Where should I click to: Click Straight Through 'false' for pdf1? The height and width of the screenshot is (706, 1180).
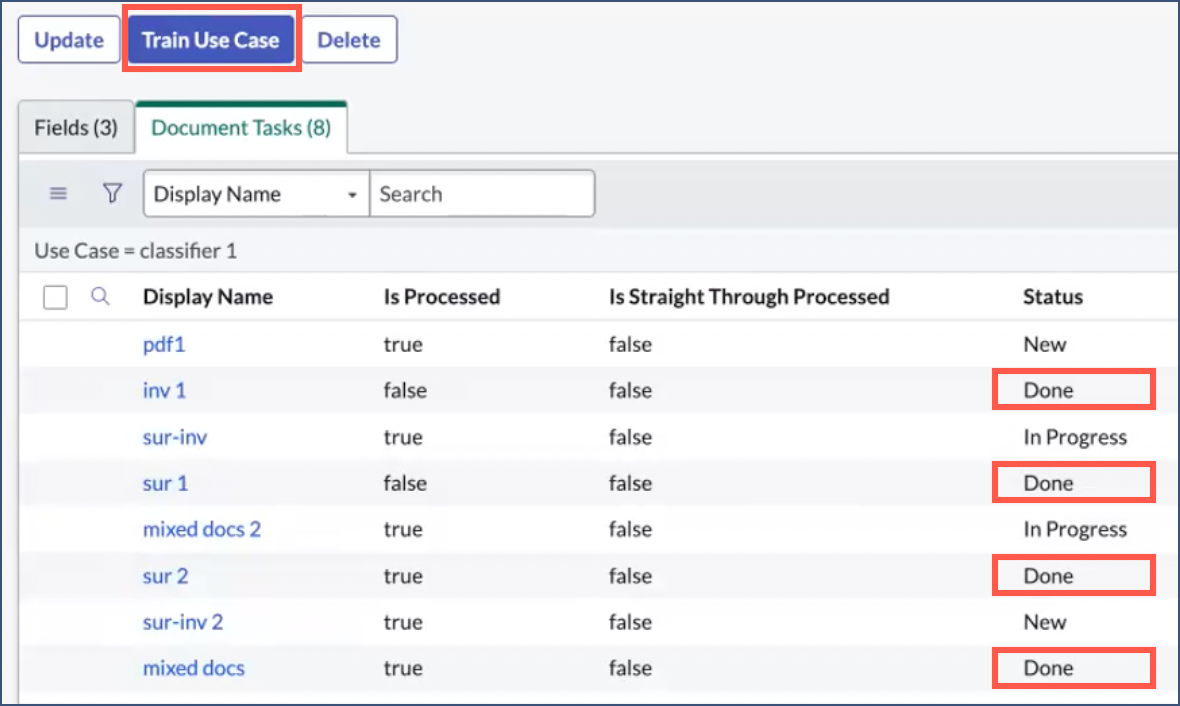tap(631, 345)
